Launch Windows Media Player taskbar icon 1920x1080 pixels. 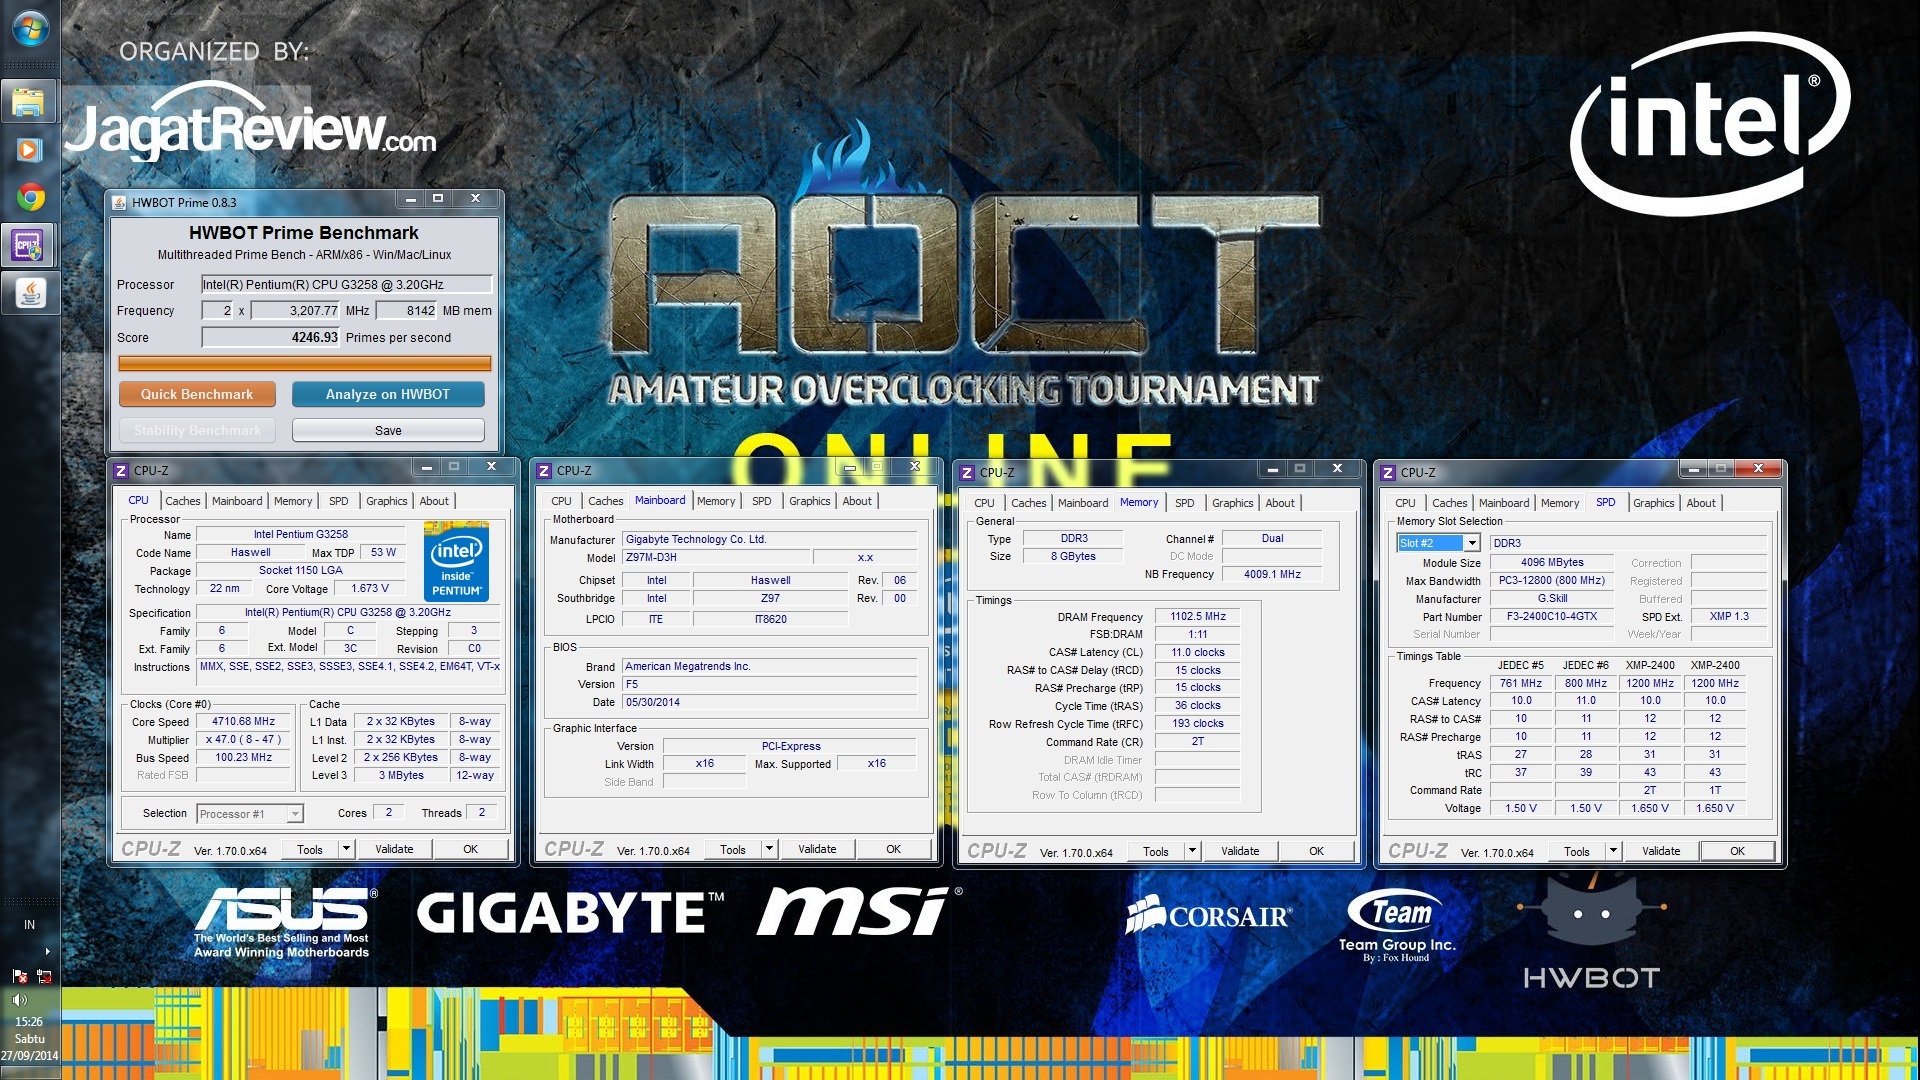(29, 150)
